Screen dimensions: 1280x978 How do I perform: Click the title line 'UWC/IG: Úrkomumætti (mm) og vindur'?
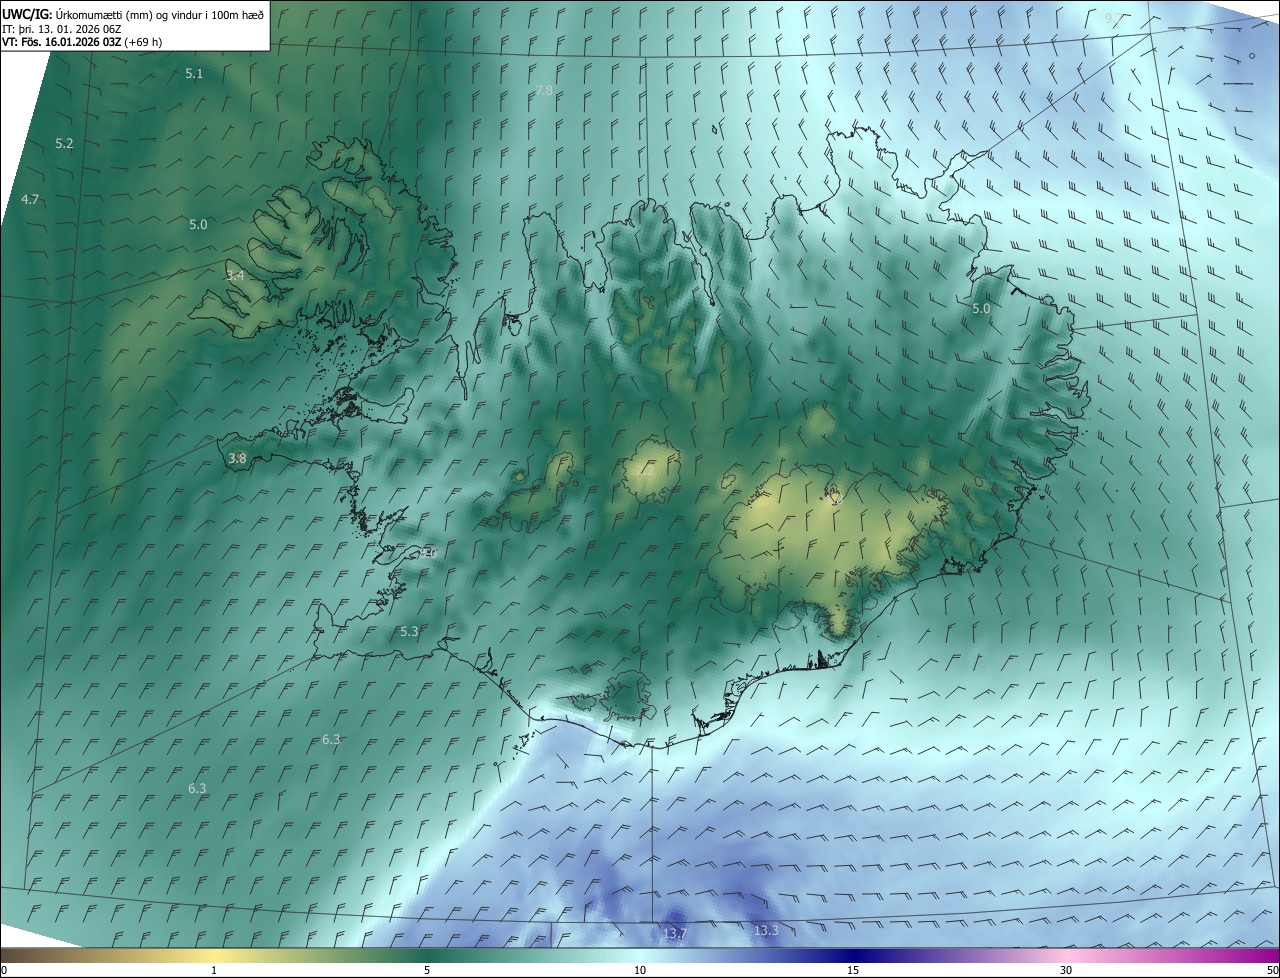133,14
